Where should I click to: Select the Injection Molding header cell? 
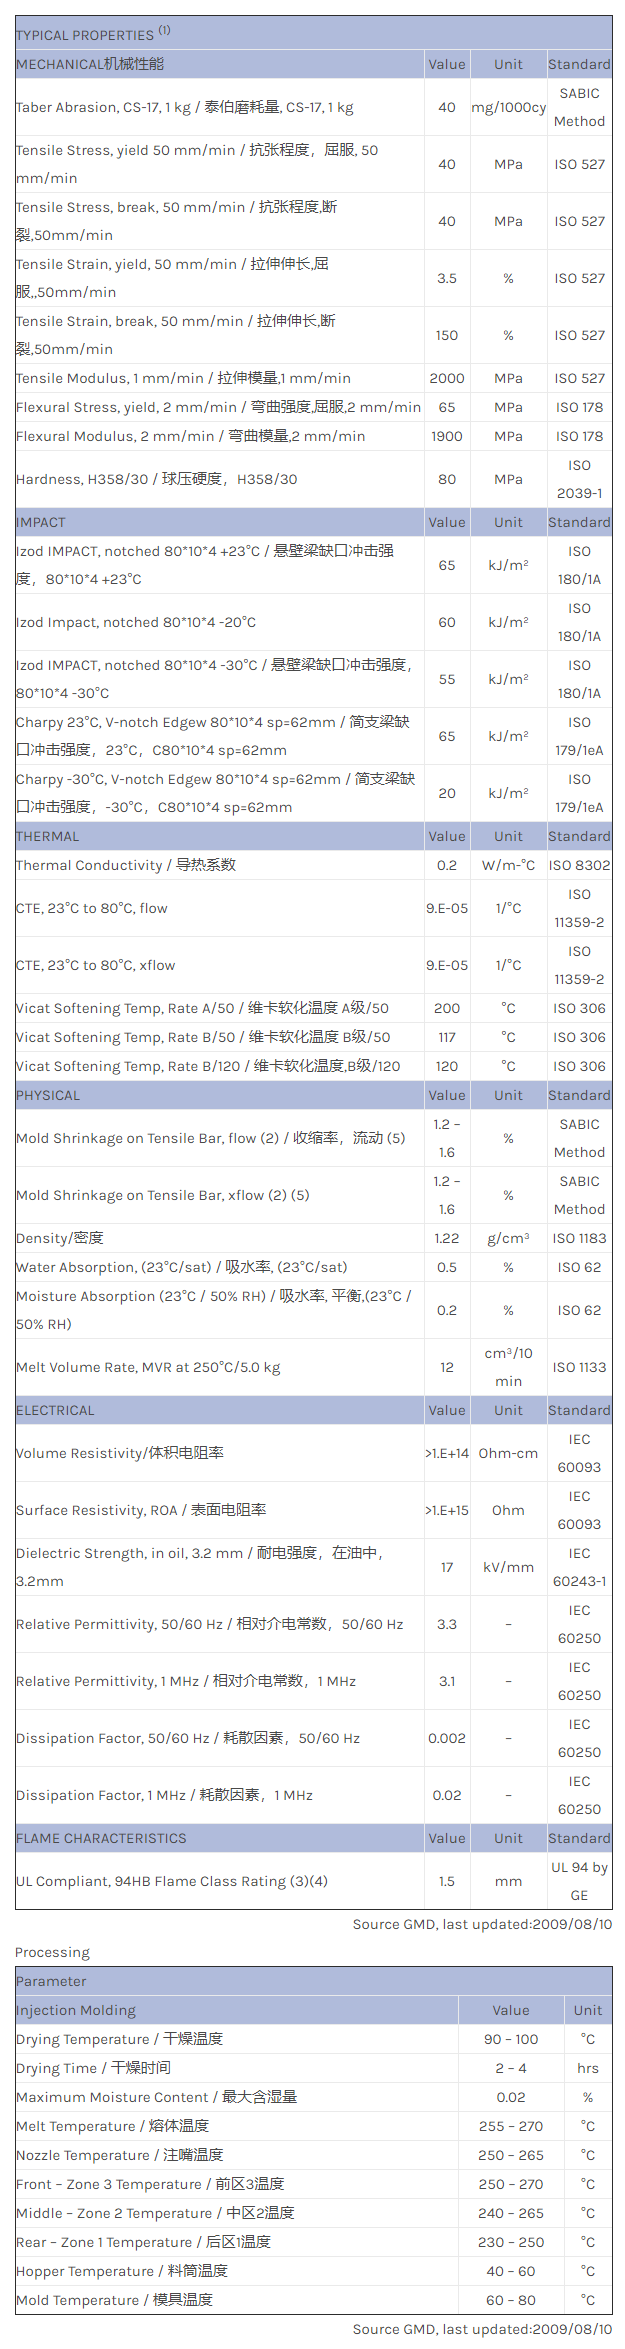(76, 2010)
